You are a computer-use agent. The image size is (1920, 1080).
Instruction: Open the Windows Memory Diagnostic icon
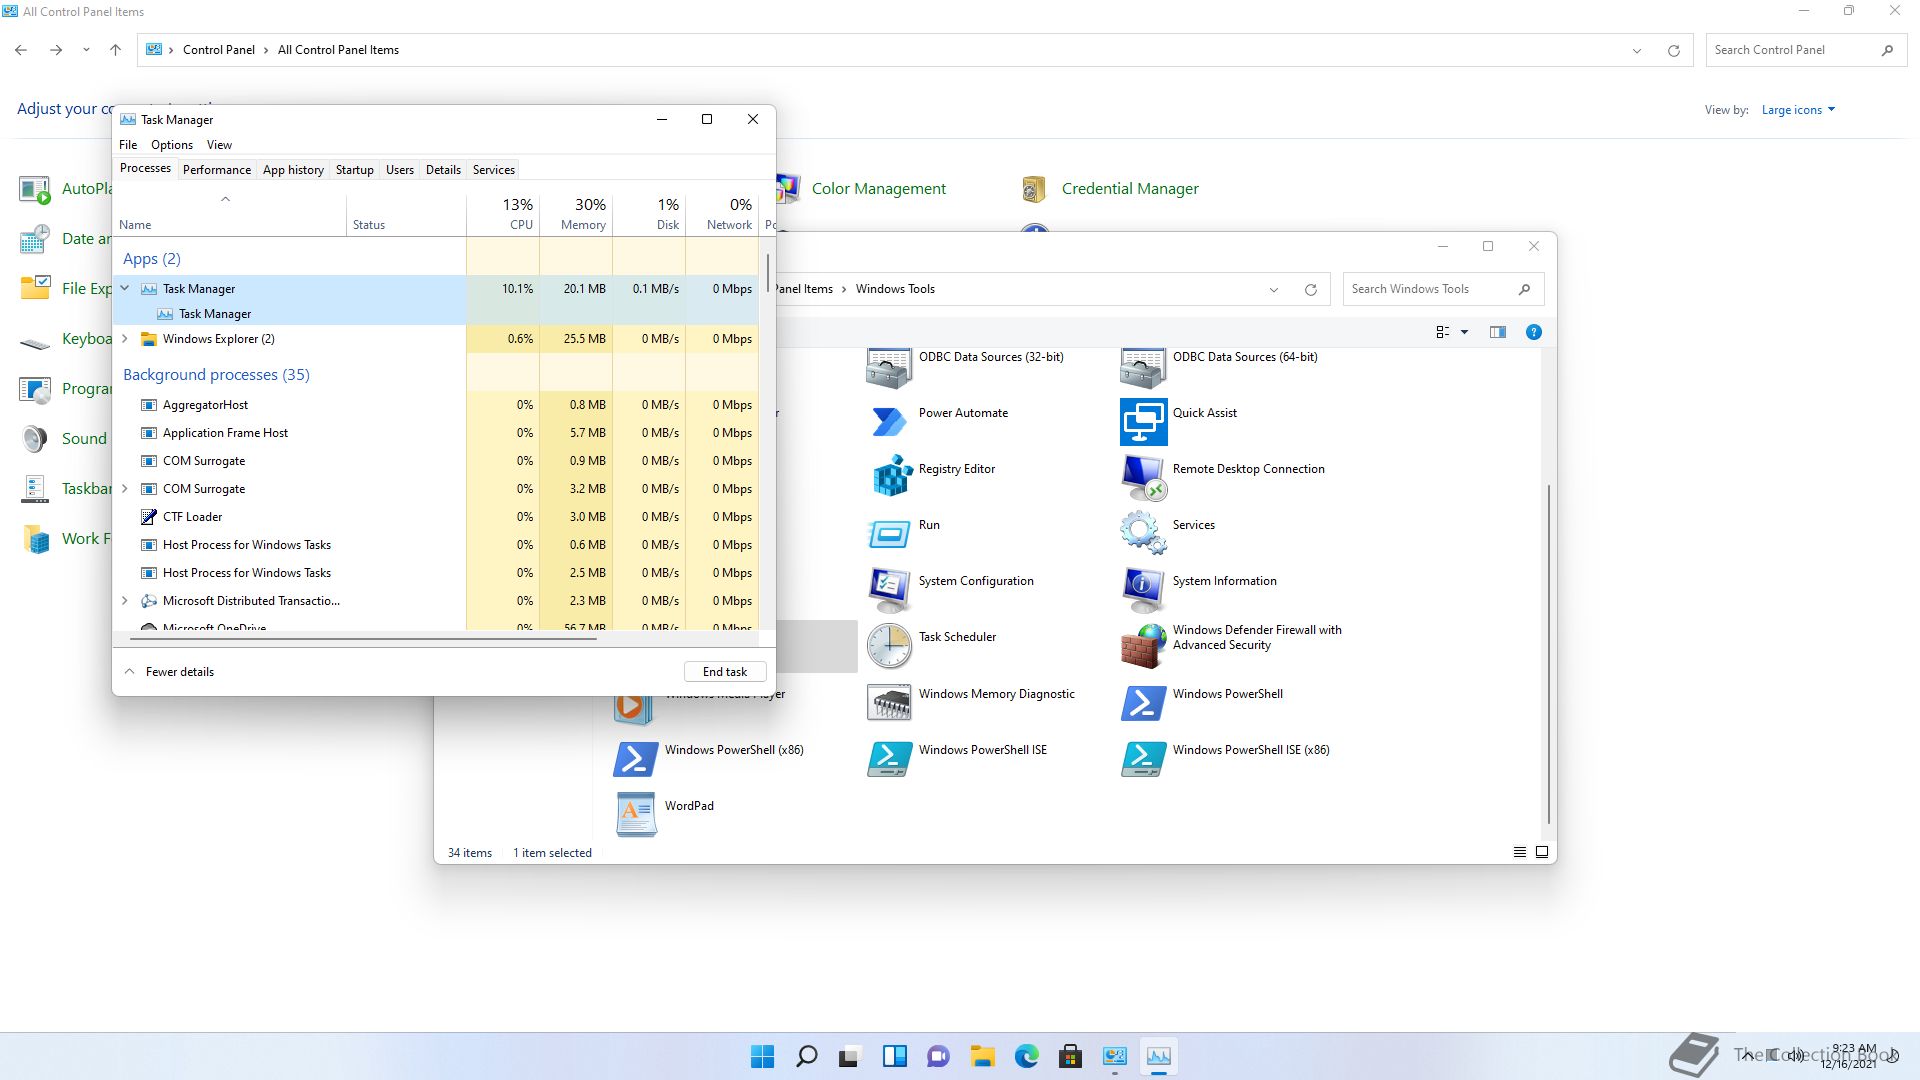889,703
